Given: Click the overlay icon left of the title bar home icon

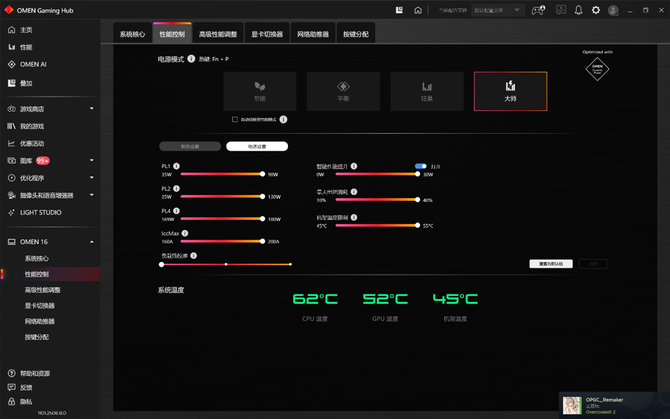Looking at the screenshot, I should pos(399,10).
